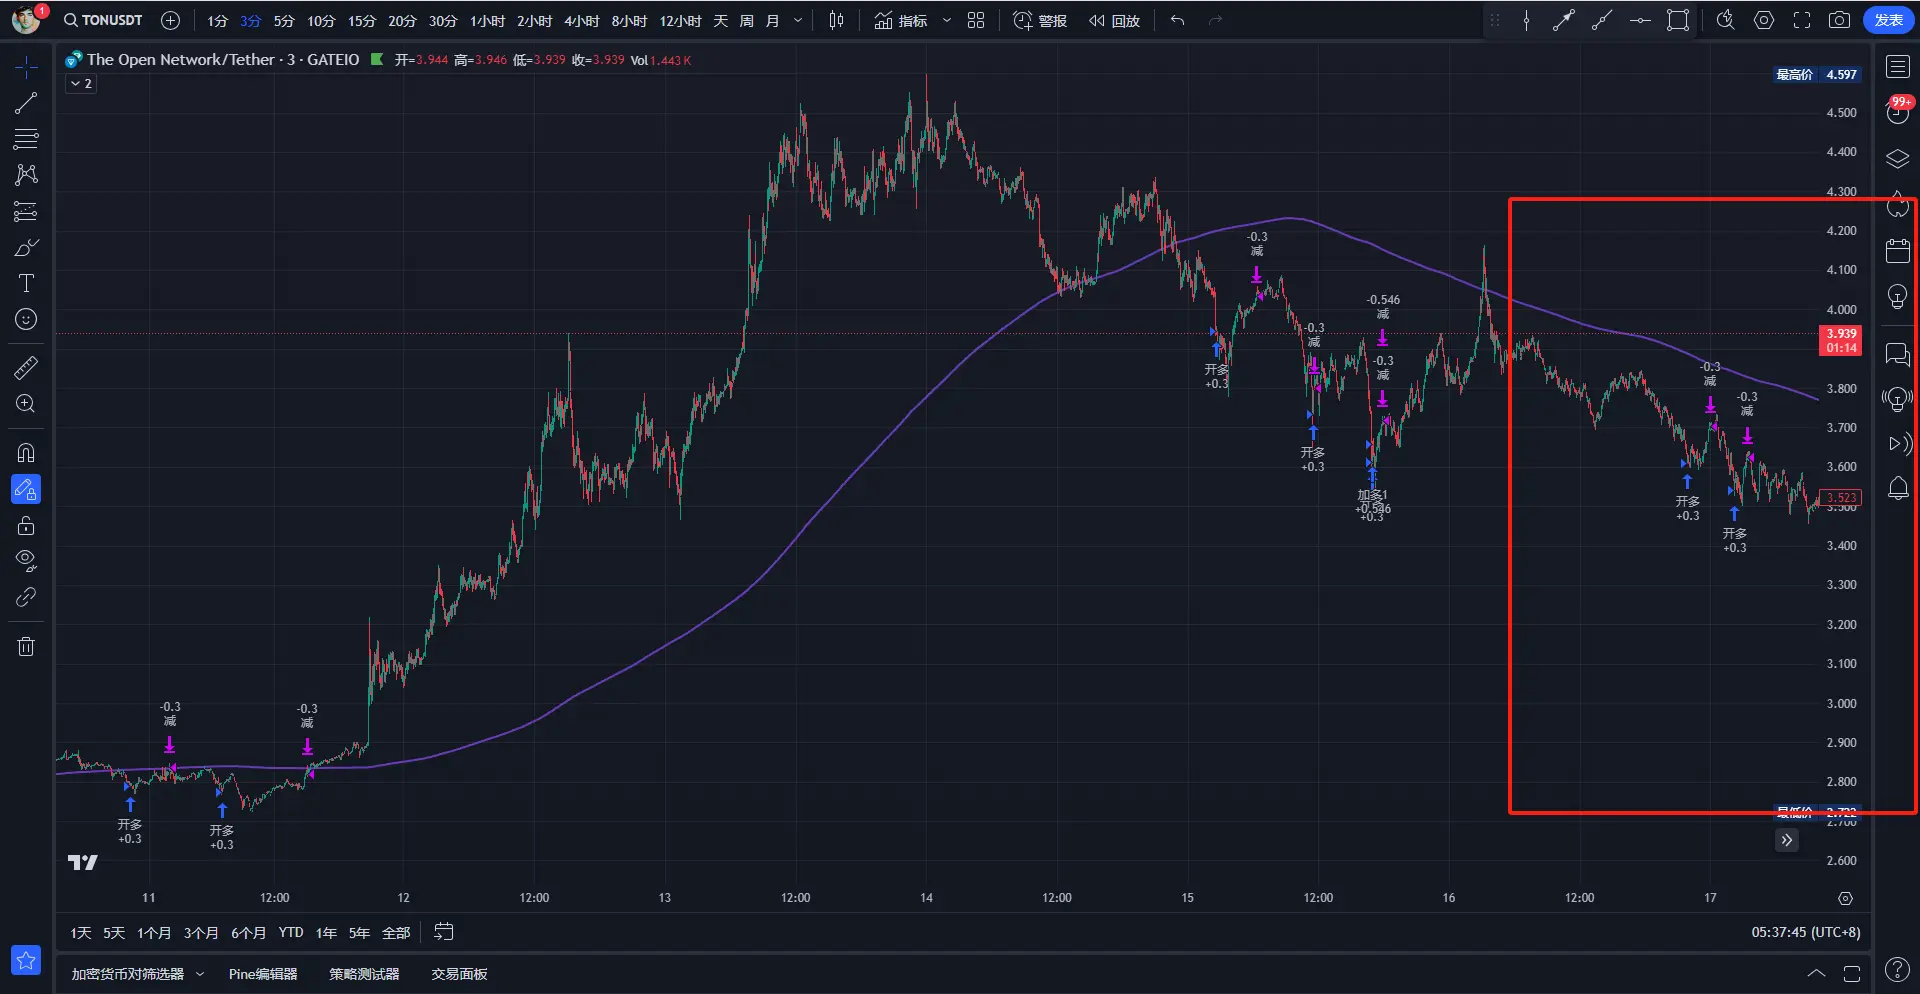Screen dimensions: 1920x994
Task: Open the Fibonacci retracement tools
Action: coord(26,139)
